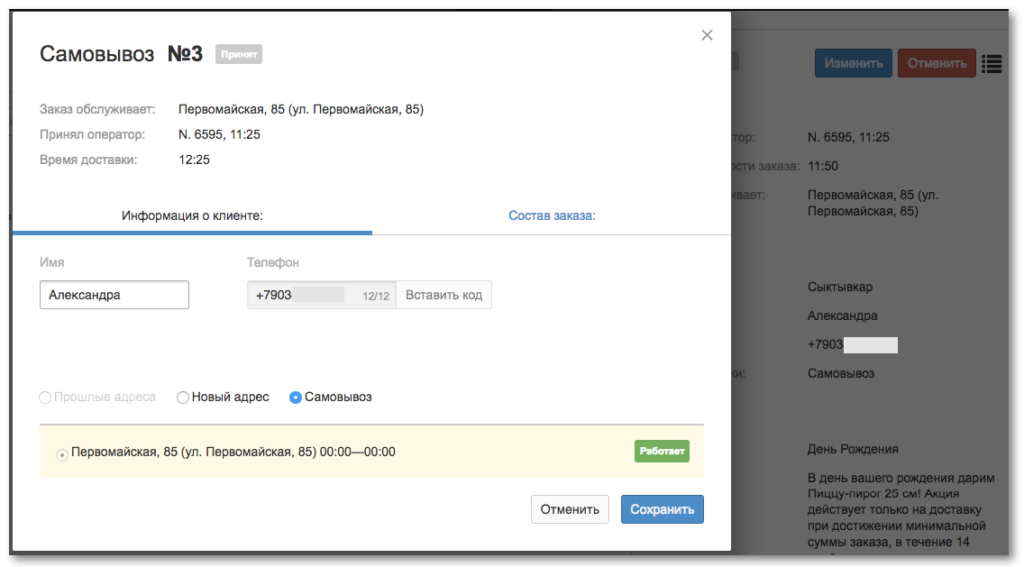Click the Изменить button in background page

pos(853,63)
